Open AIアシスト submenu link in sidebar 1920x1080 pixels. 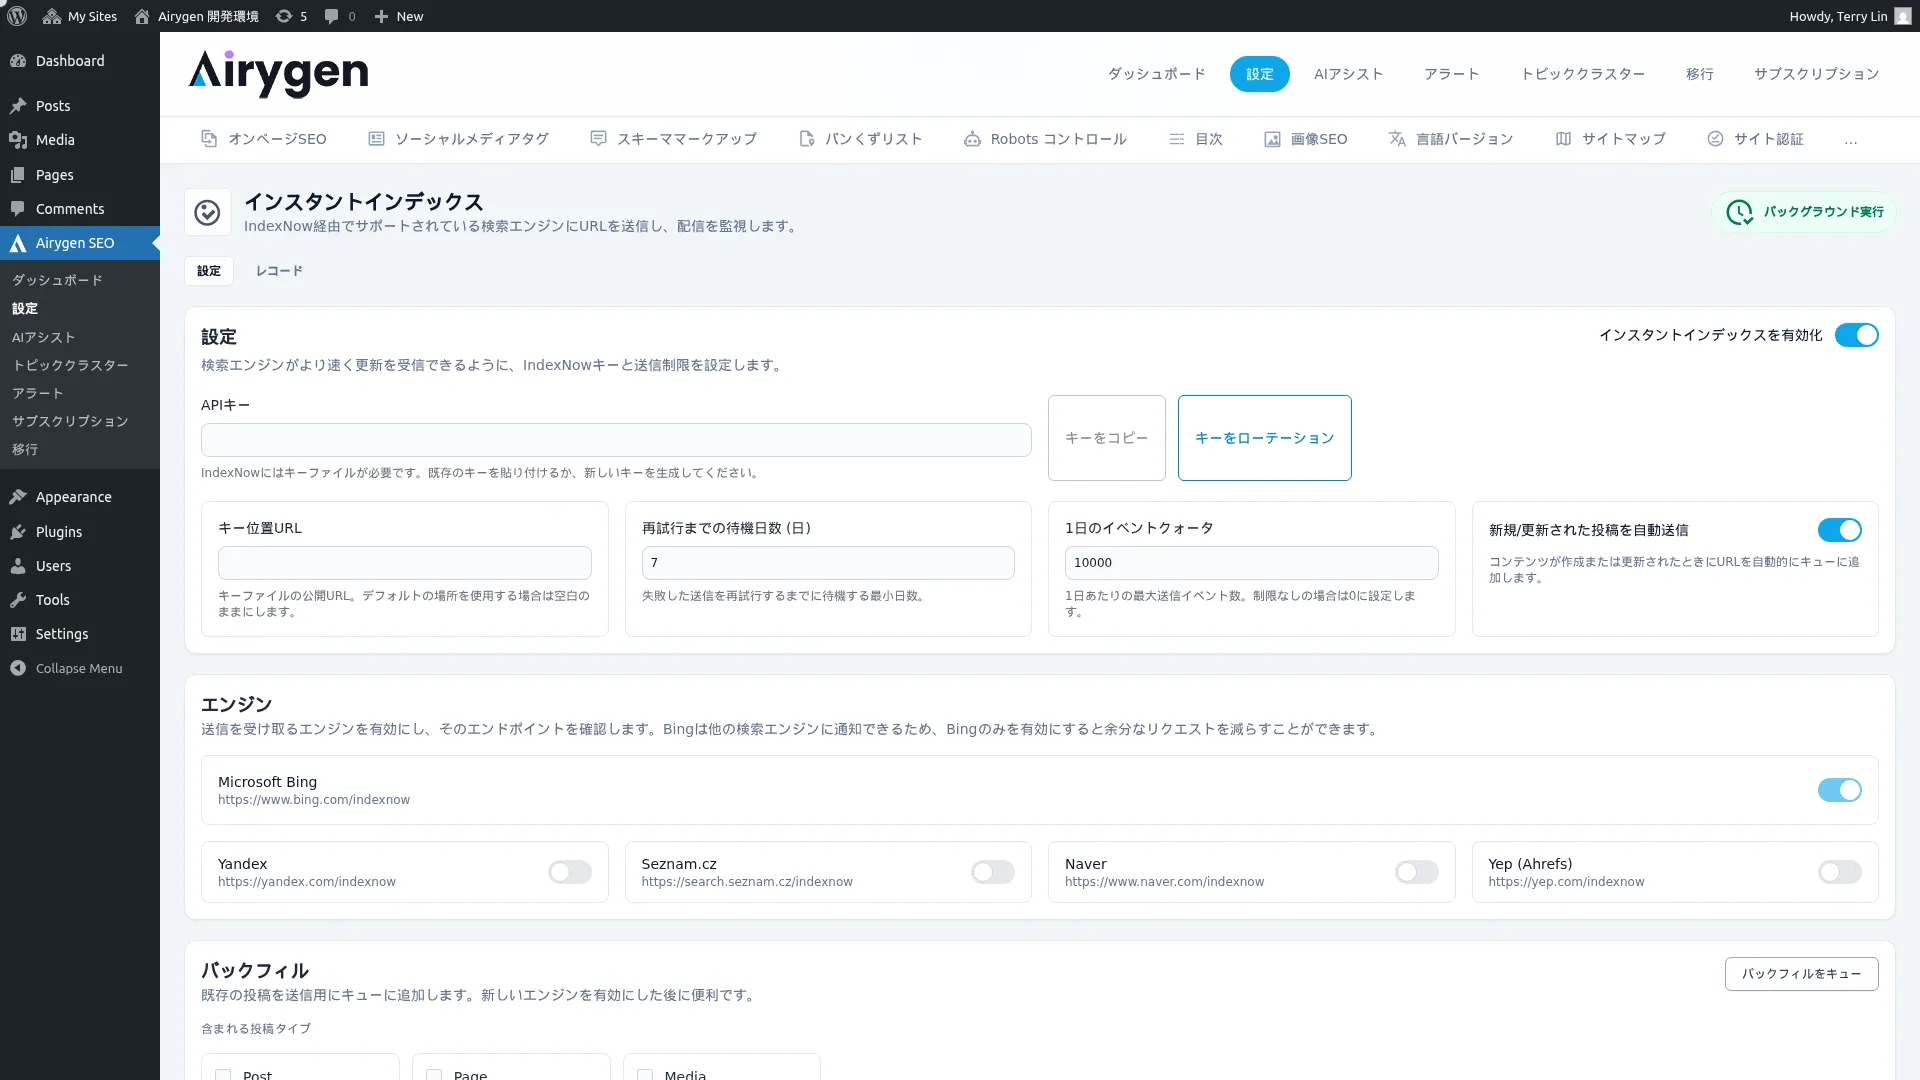point(43,337)
